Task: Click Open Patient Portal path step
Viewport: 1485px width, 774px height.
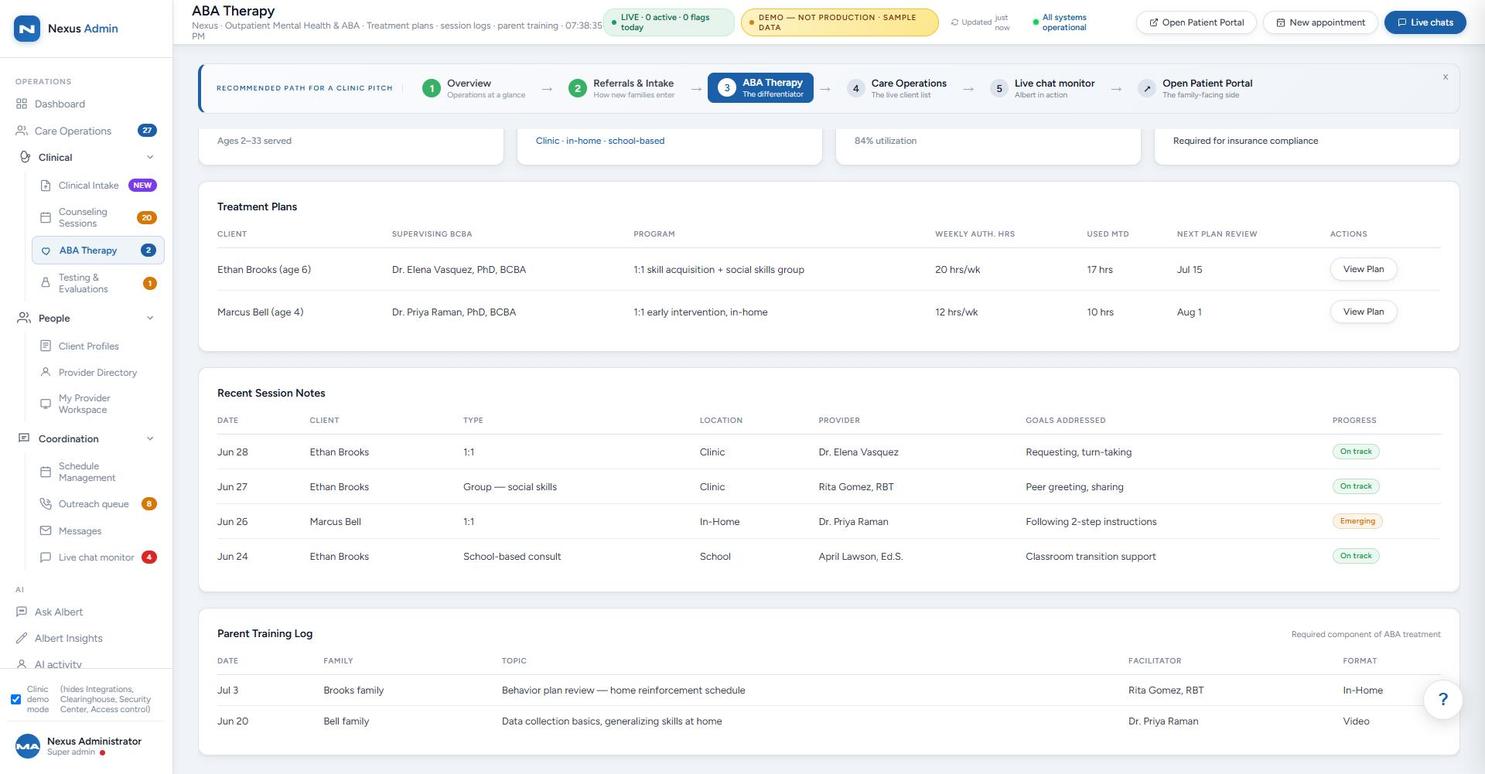Action: [x=1195, y=88]
